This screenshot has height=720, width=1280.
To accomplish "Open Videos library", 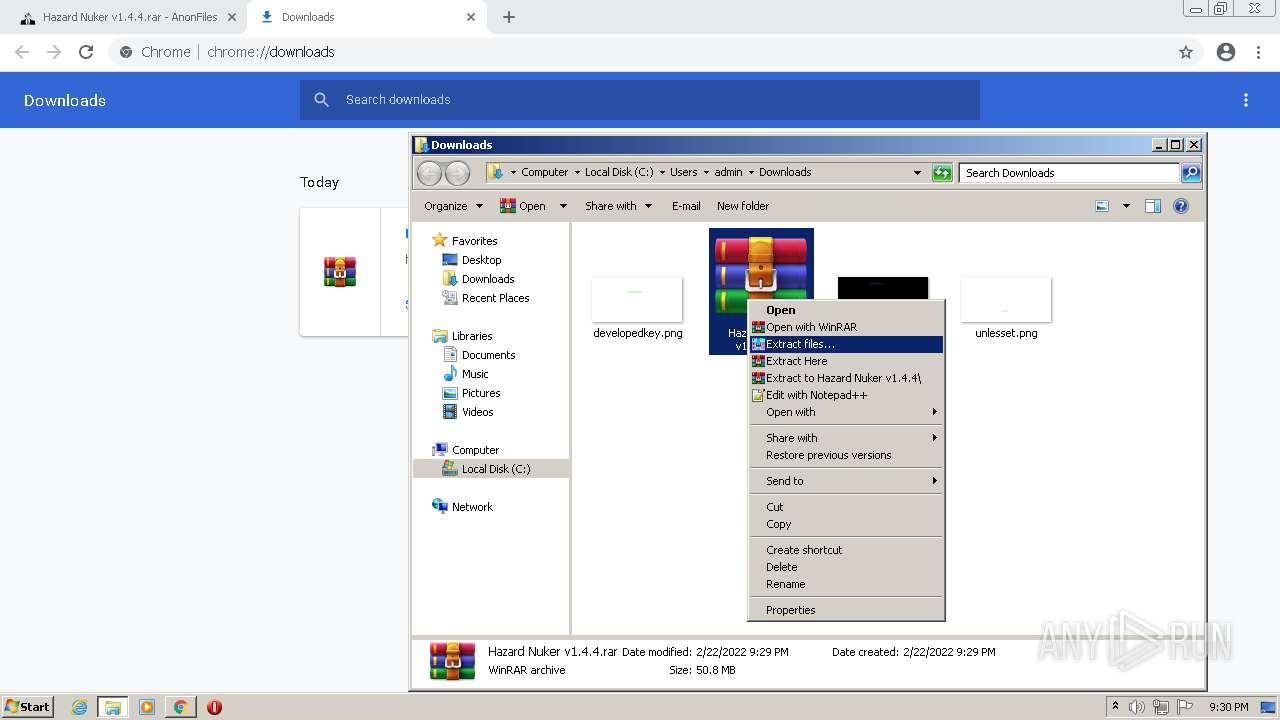I will (x=477, y=412).
